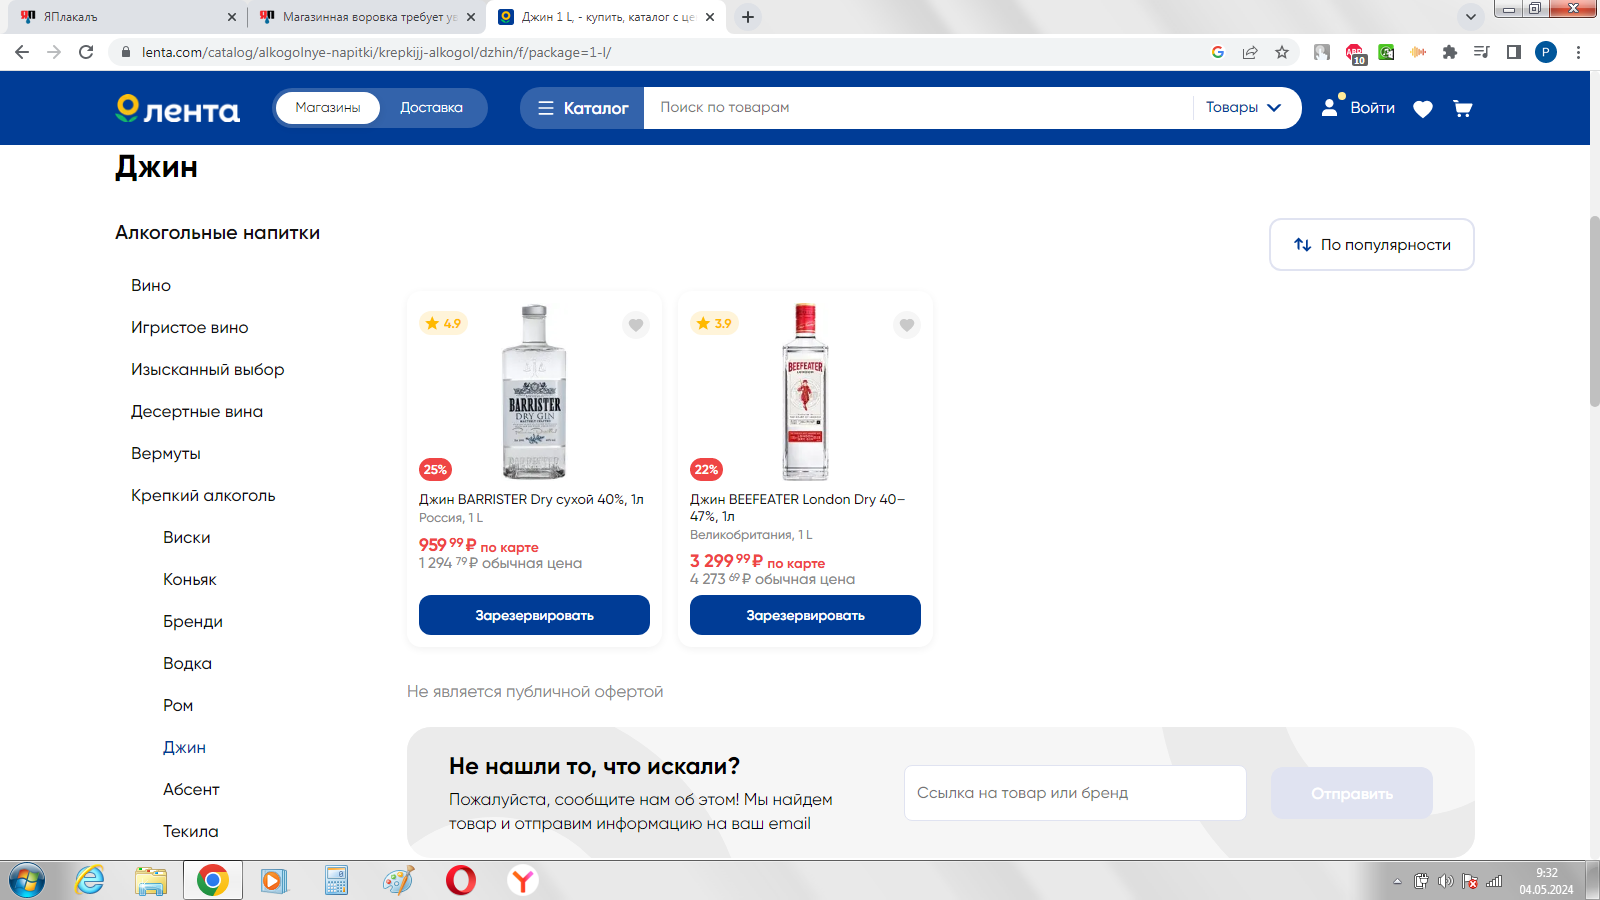Add BEEFEATER gin to favorites
The image size is (1600, 900).
tap(907, 325)
